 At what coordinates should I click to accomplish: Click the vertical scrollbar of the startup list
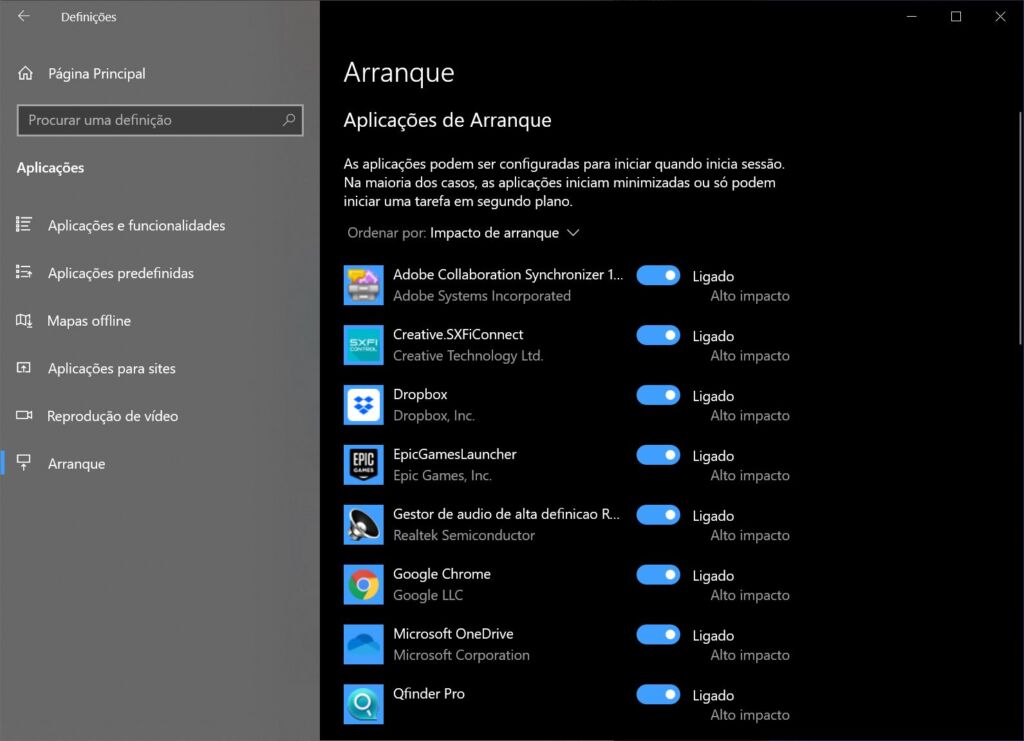point(1020,229)
